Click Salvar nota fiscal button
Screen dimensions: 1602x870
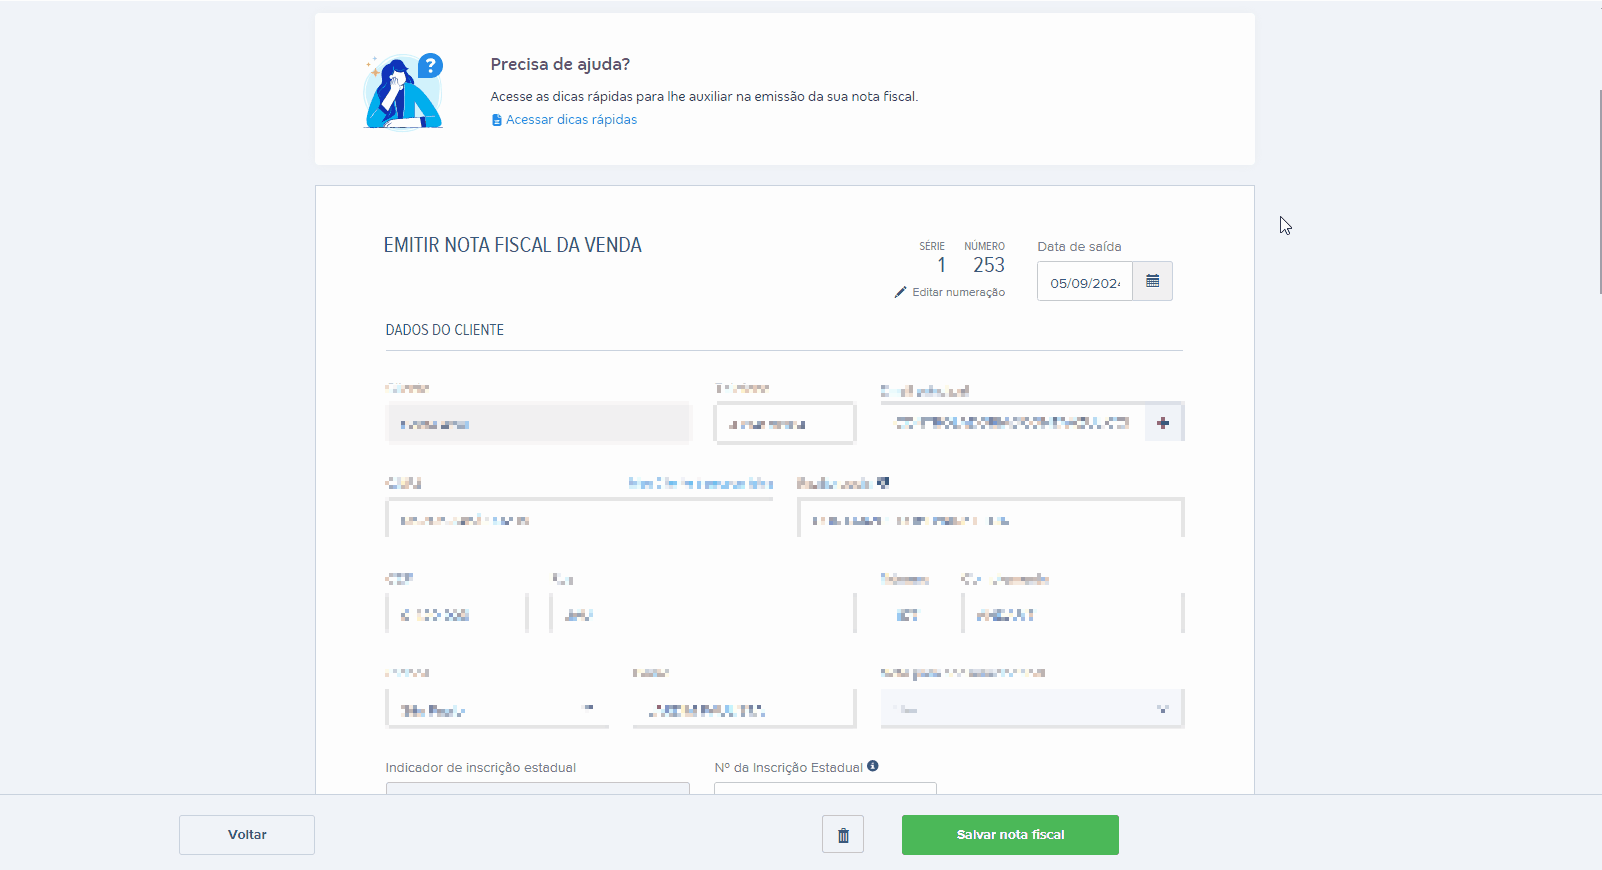pyautogui.click(x=1010, y=835)
